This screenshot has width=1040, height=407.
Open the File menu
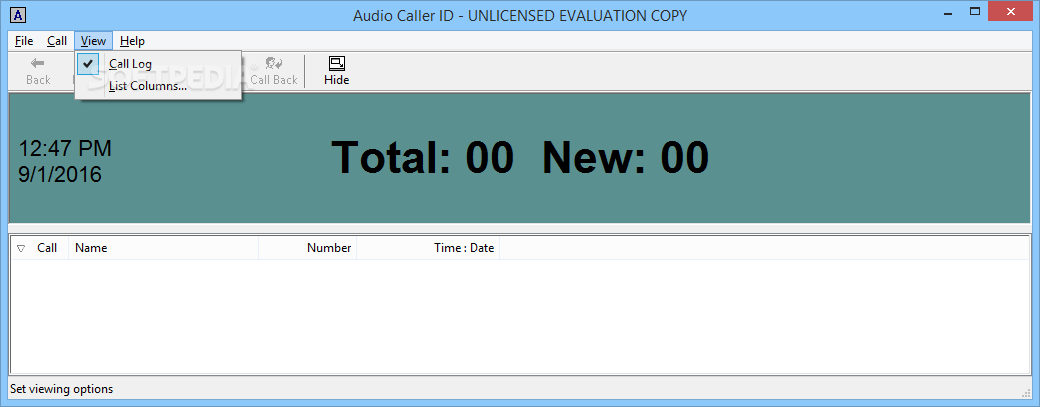coord(24,41)
